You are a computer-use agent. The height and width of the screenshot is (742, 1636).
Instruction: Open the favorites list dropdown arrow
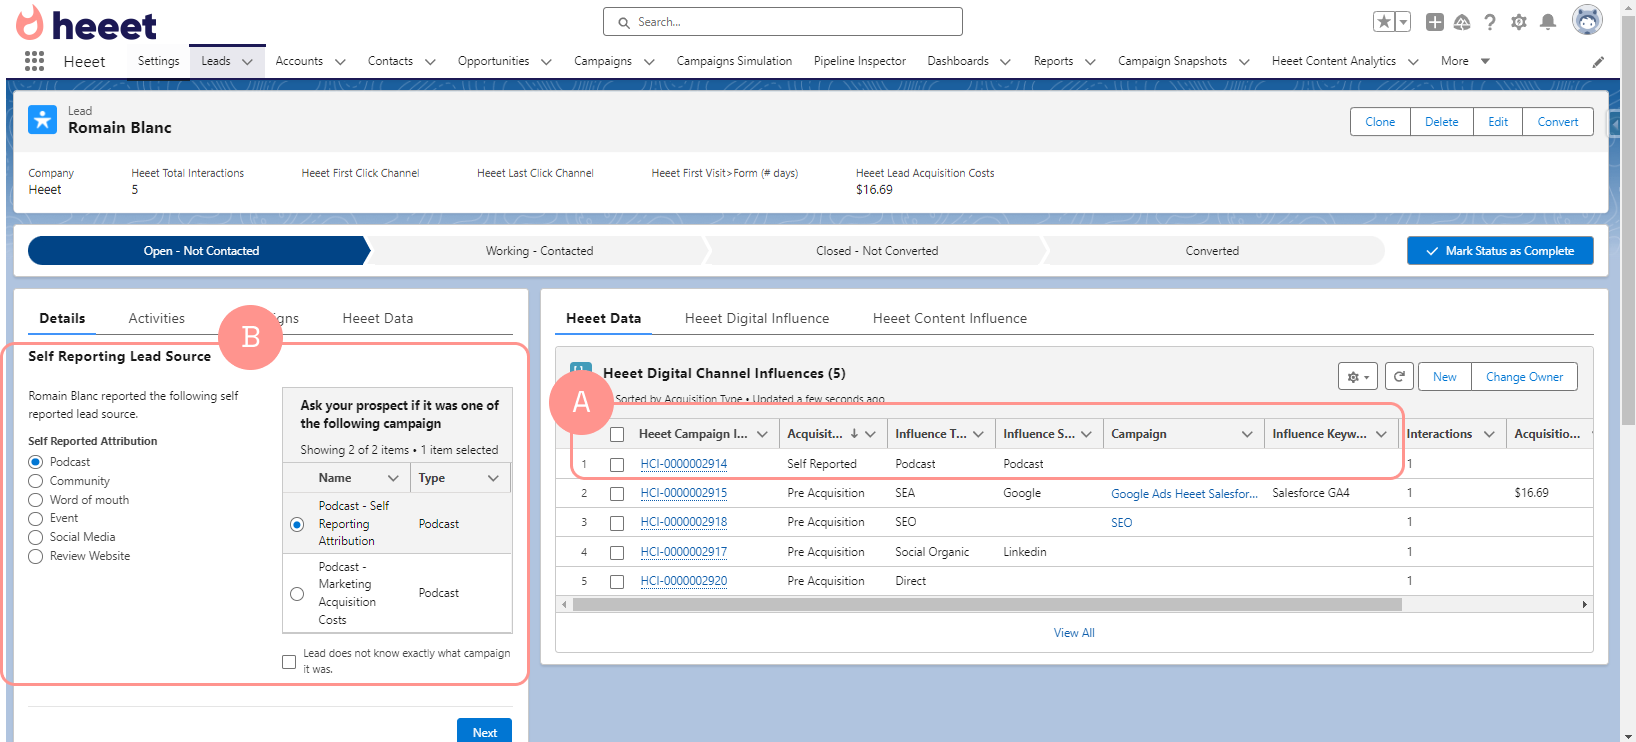coord(1403,22)
